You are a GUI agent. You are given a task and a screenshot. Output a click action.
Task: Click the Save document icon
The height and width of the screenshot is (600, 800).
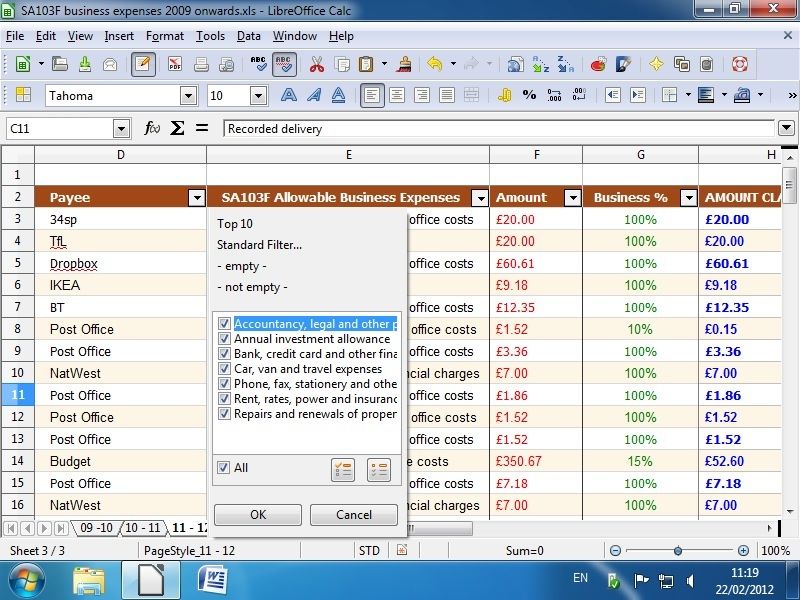pyautogui.click(x=85, y=64)
